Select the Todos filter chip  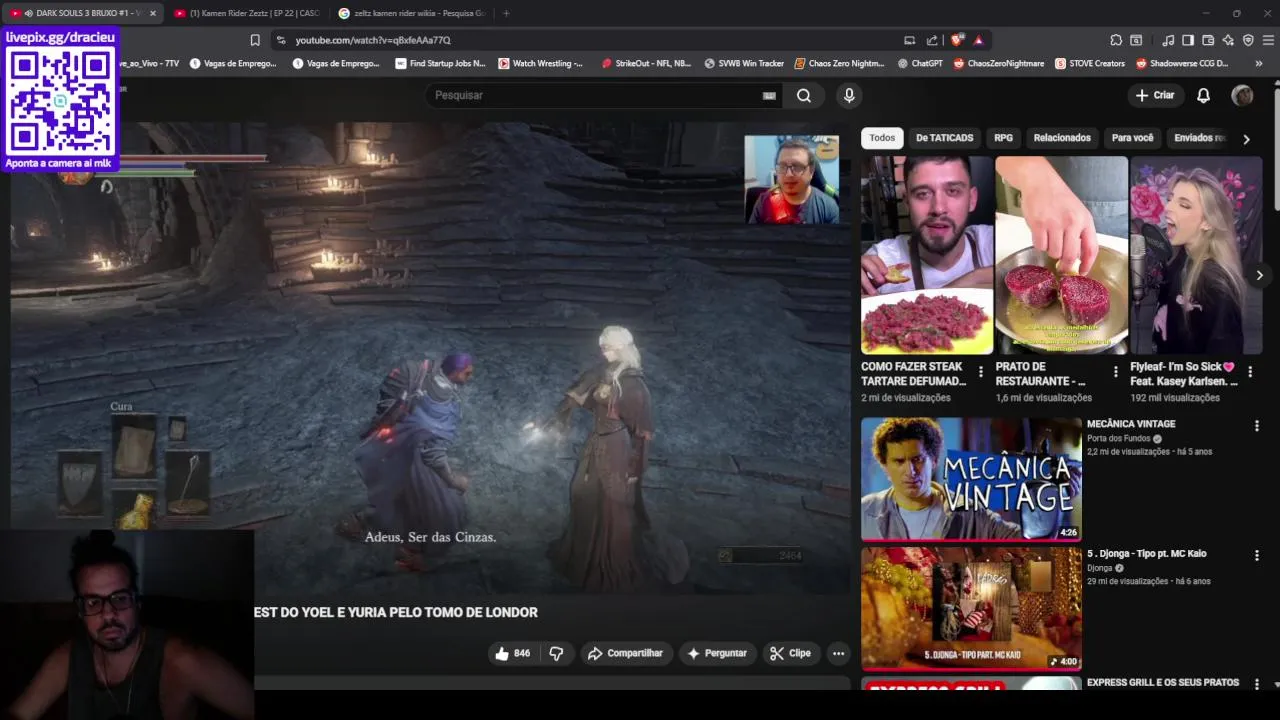(882, 138)
